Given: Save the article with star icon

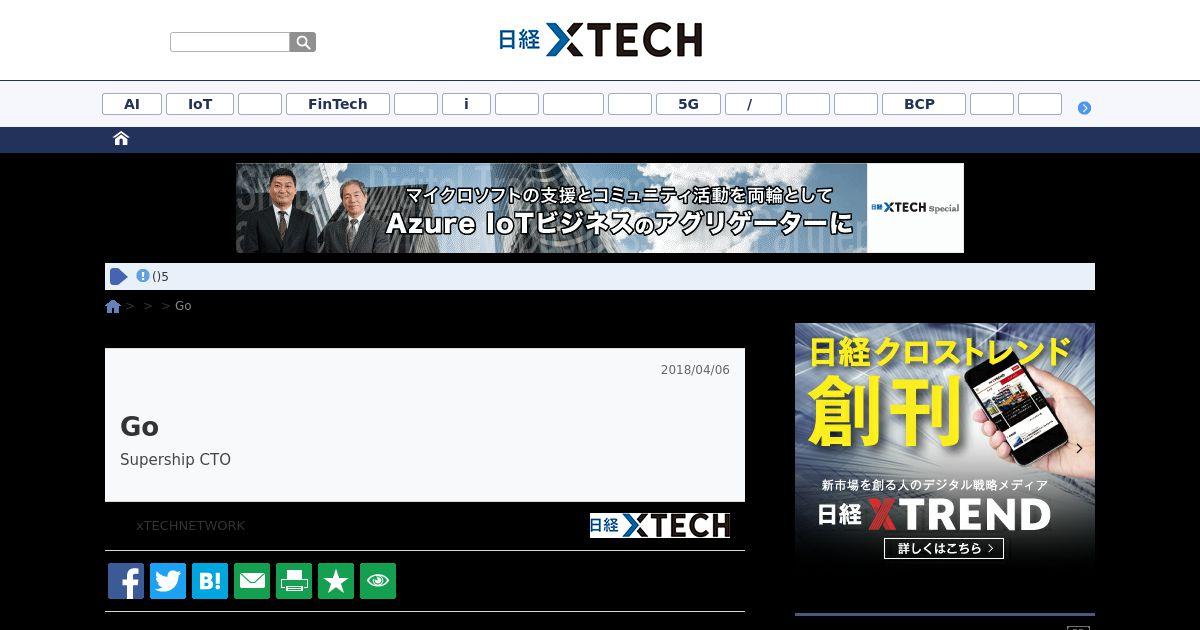Looking at the screenshot, I should click(336, 581).
